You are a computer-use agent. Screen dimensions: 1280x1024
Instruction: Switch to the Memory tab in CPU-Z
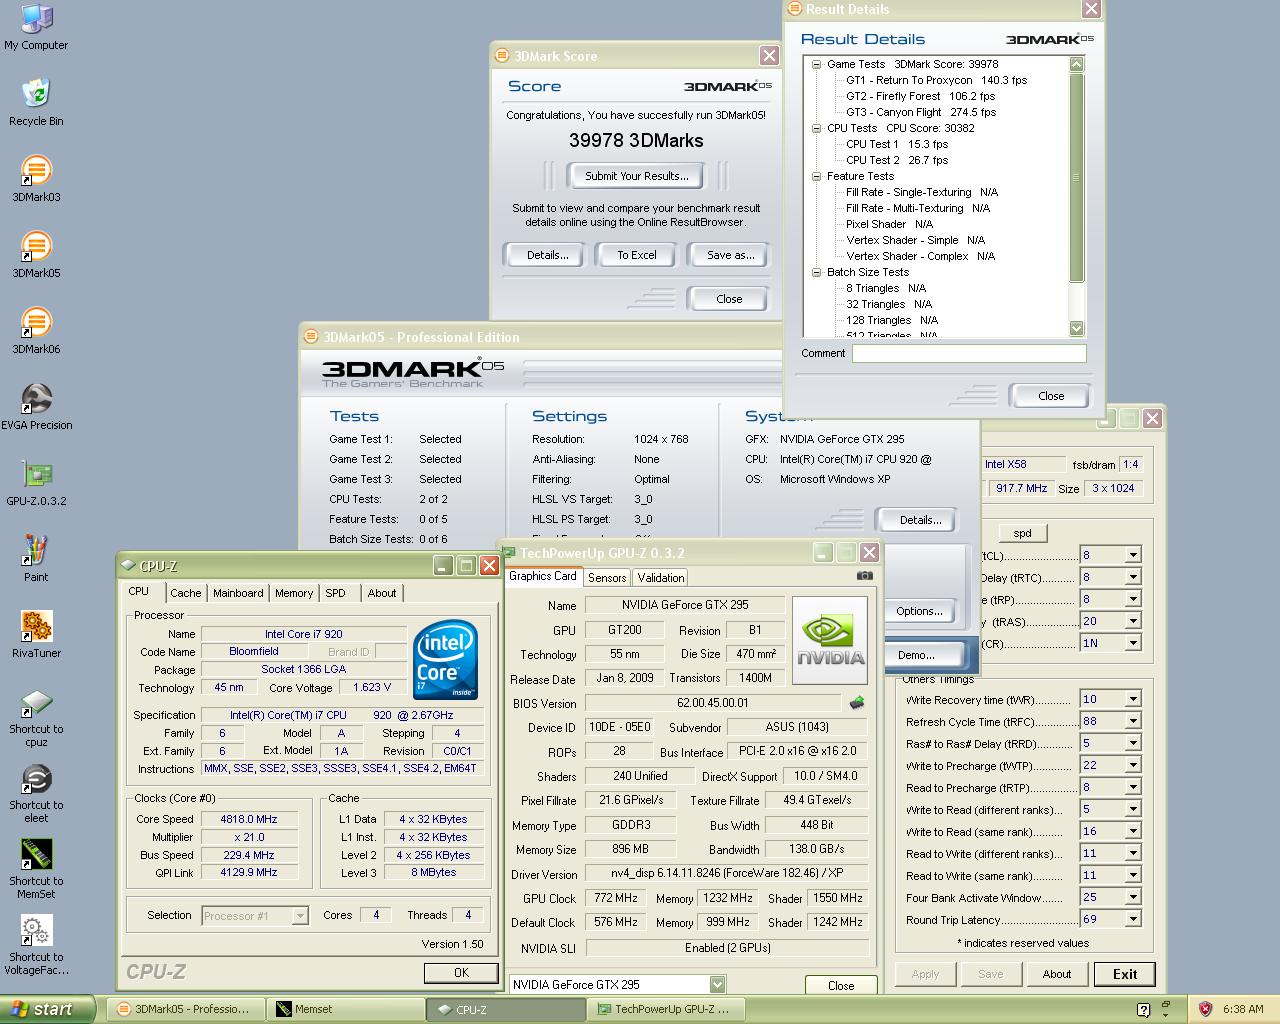coord(294,593)
